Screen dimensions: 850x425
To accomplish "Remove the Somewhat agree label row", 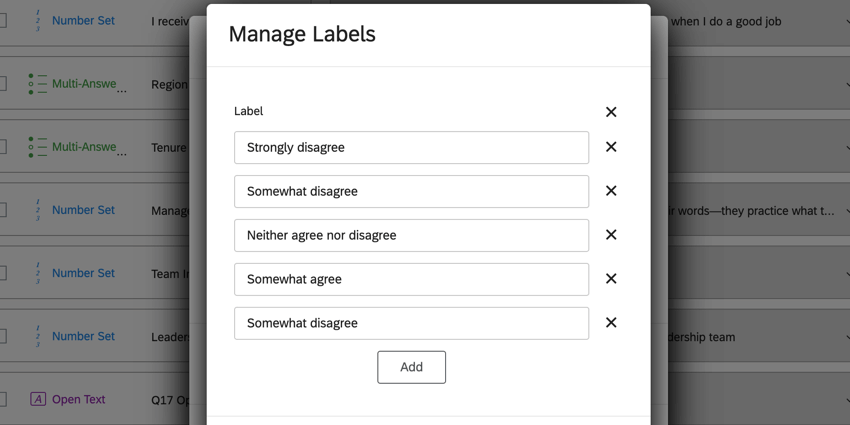I will point(611,279).
